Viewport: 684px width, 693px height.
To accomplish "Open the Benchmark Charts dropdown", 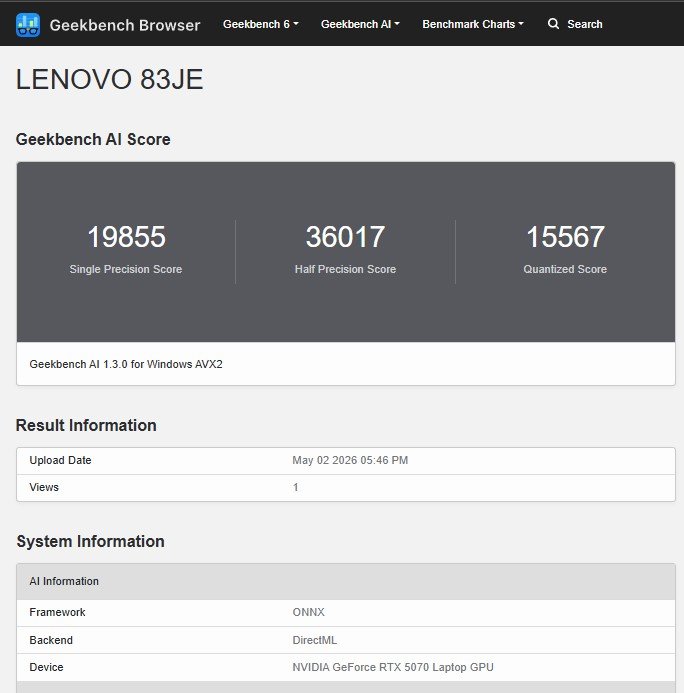I will (473, 24).
